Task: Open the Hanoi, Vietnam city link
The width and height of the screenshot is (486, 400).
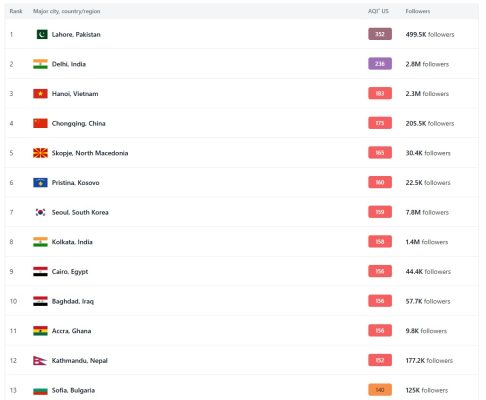Action: [x=75, y=94]
